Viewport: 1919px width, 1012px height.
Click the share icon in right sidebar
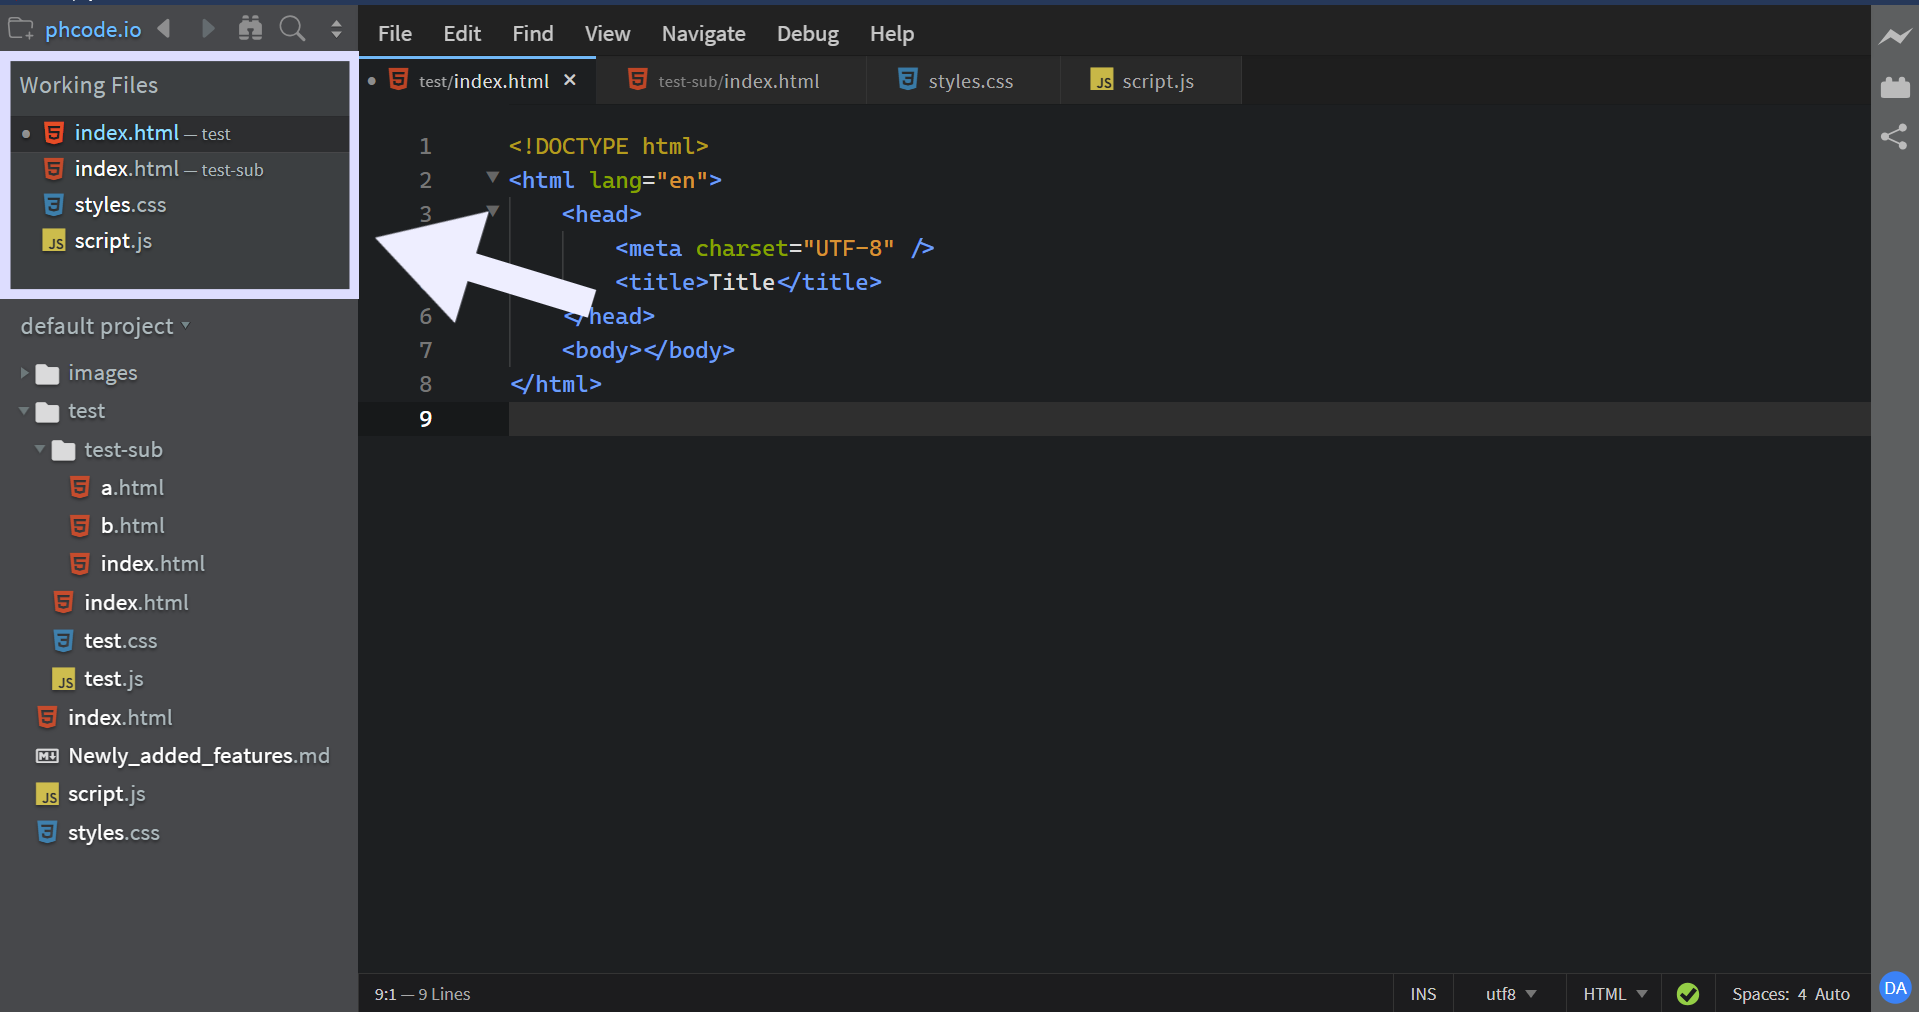pos(1894,137)
